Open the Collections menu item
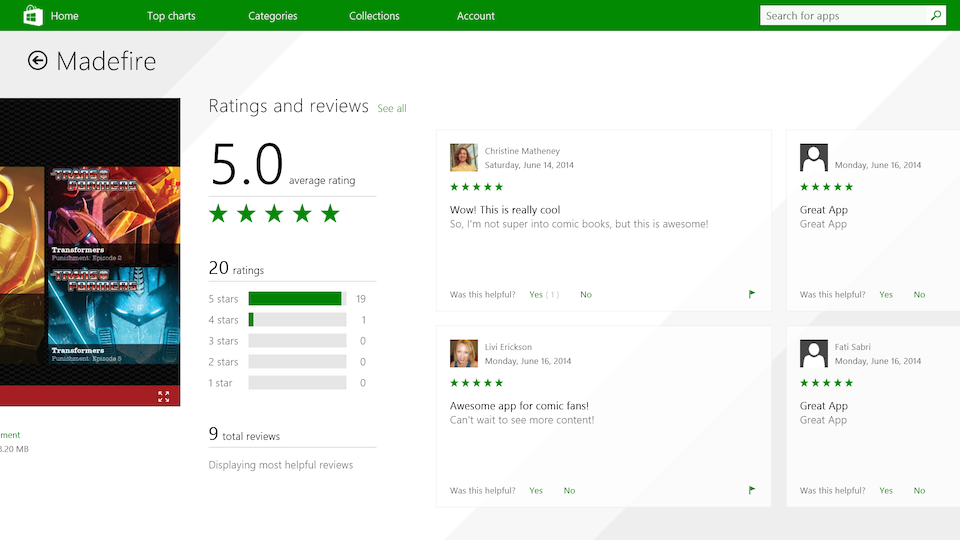Viewport: 960px width, 540px height. coord(374,16)
